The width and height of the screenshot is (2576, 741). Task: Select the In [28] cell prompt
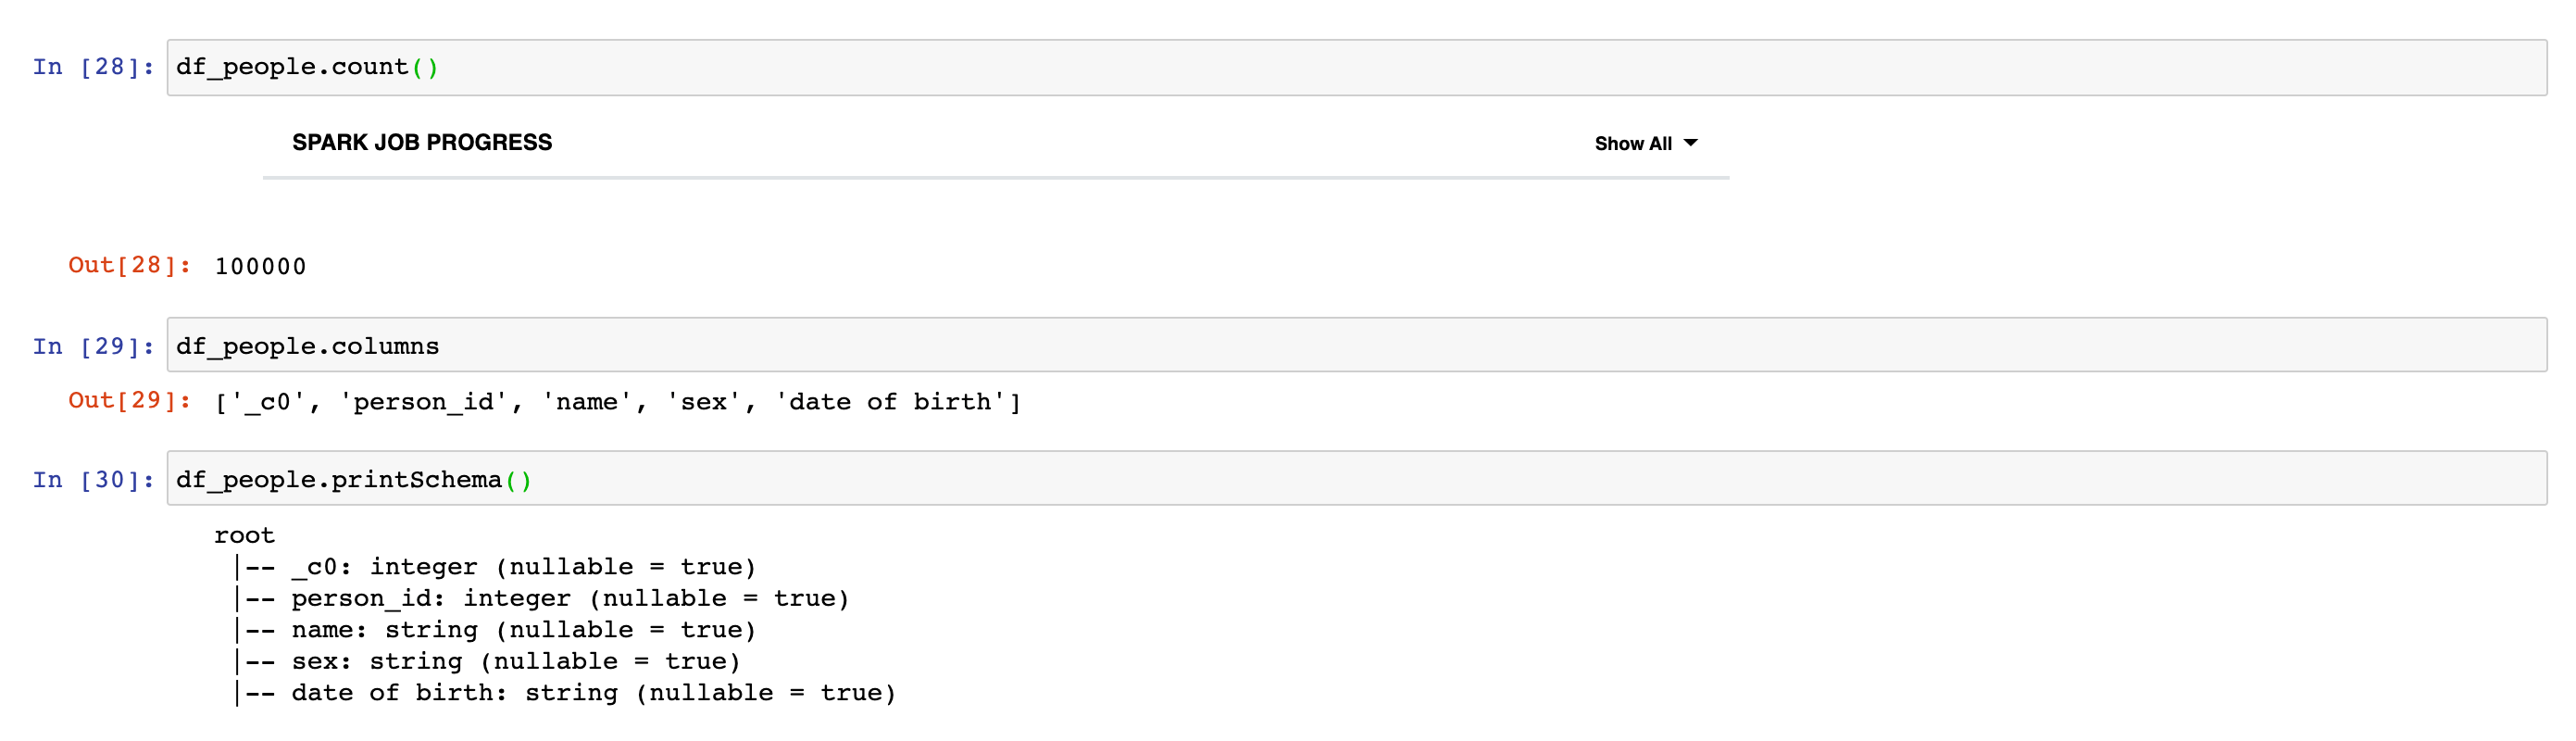coord(93,67)
